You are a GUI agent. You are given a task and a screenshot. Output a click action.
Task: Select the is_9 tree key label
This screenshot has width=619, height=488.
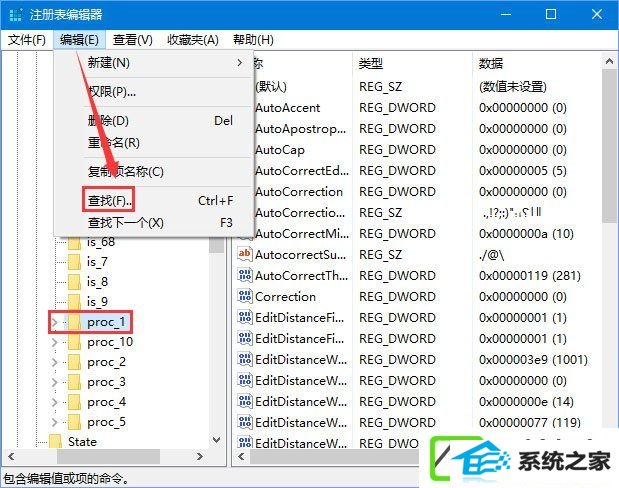97,302
